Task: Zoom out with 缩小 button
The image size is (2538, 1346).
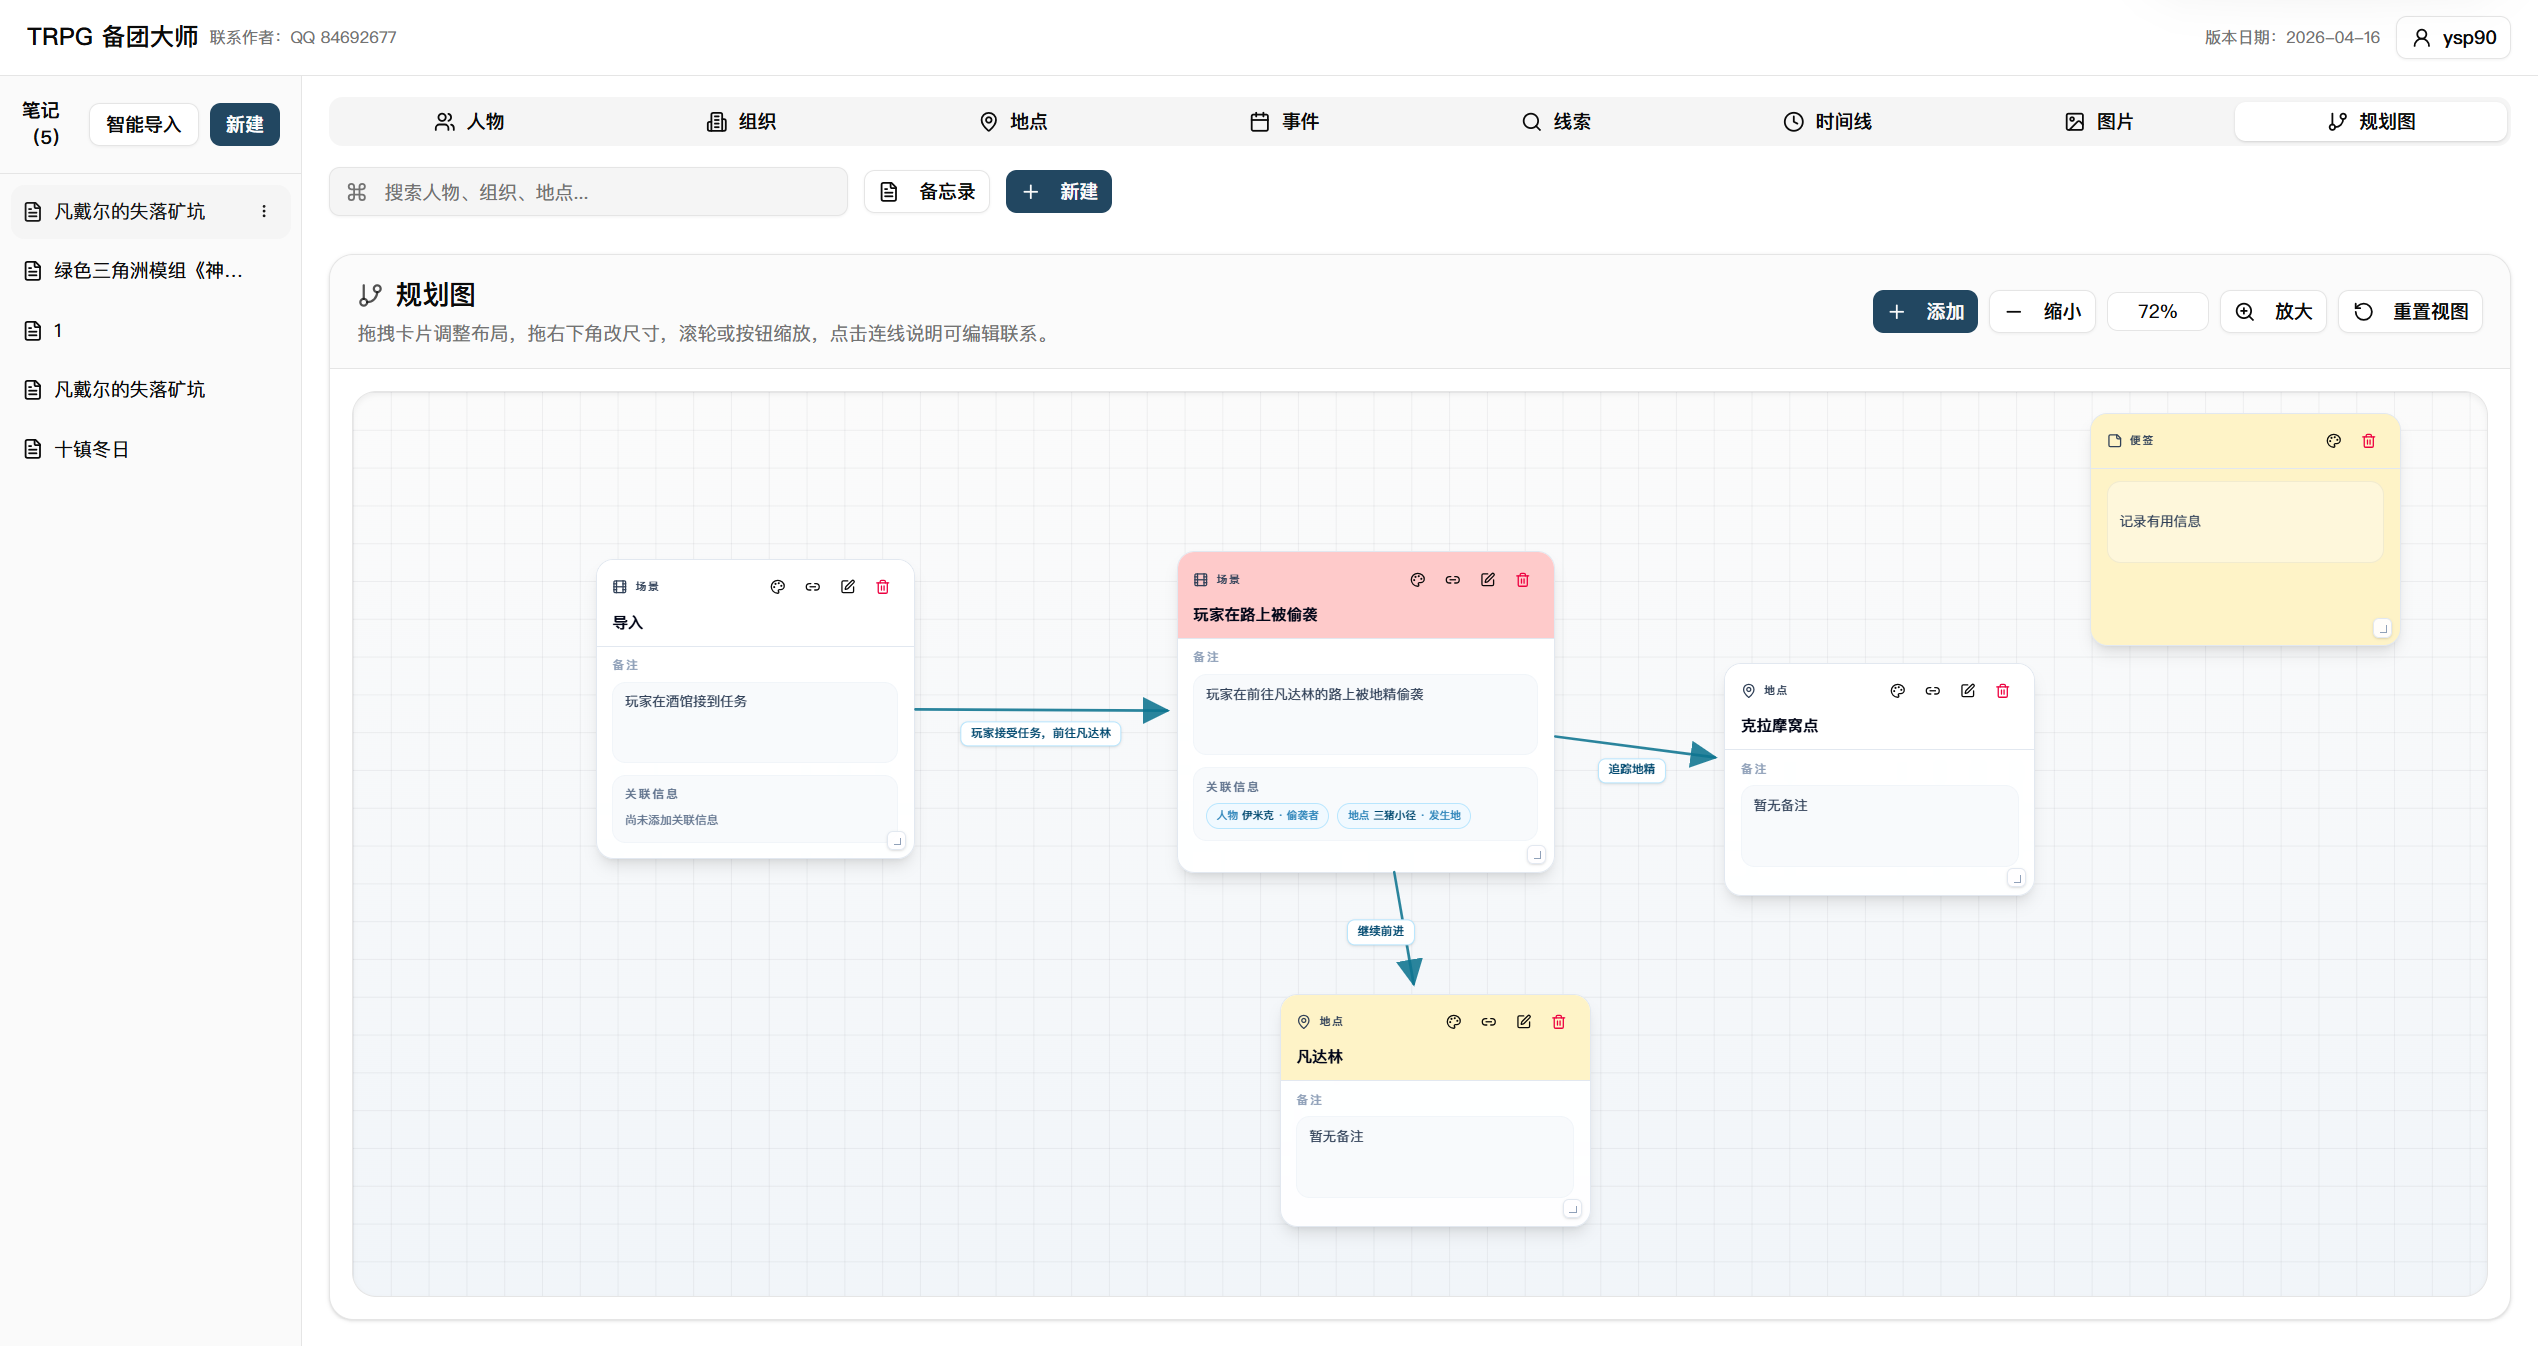Action: [2043, 312]
